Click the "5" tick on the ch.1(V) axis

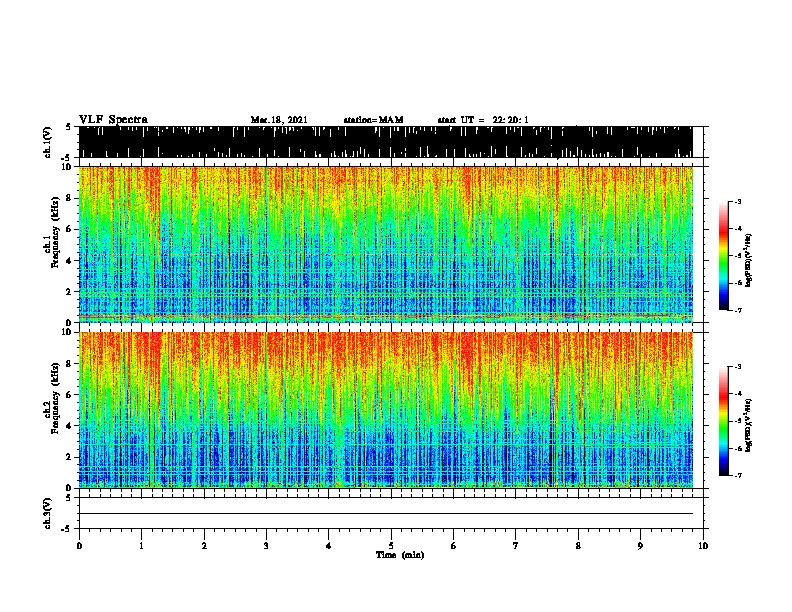69,127
